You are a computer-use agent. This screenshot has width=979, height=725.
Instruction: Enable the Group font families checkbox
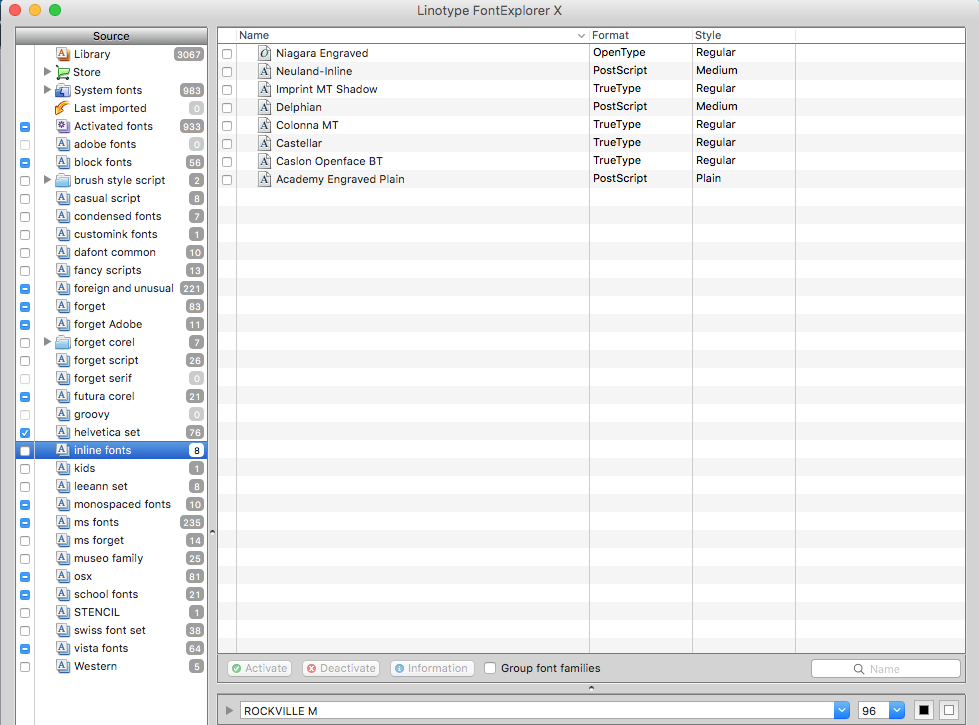[490, 668]
